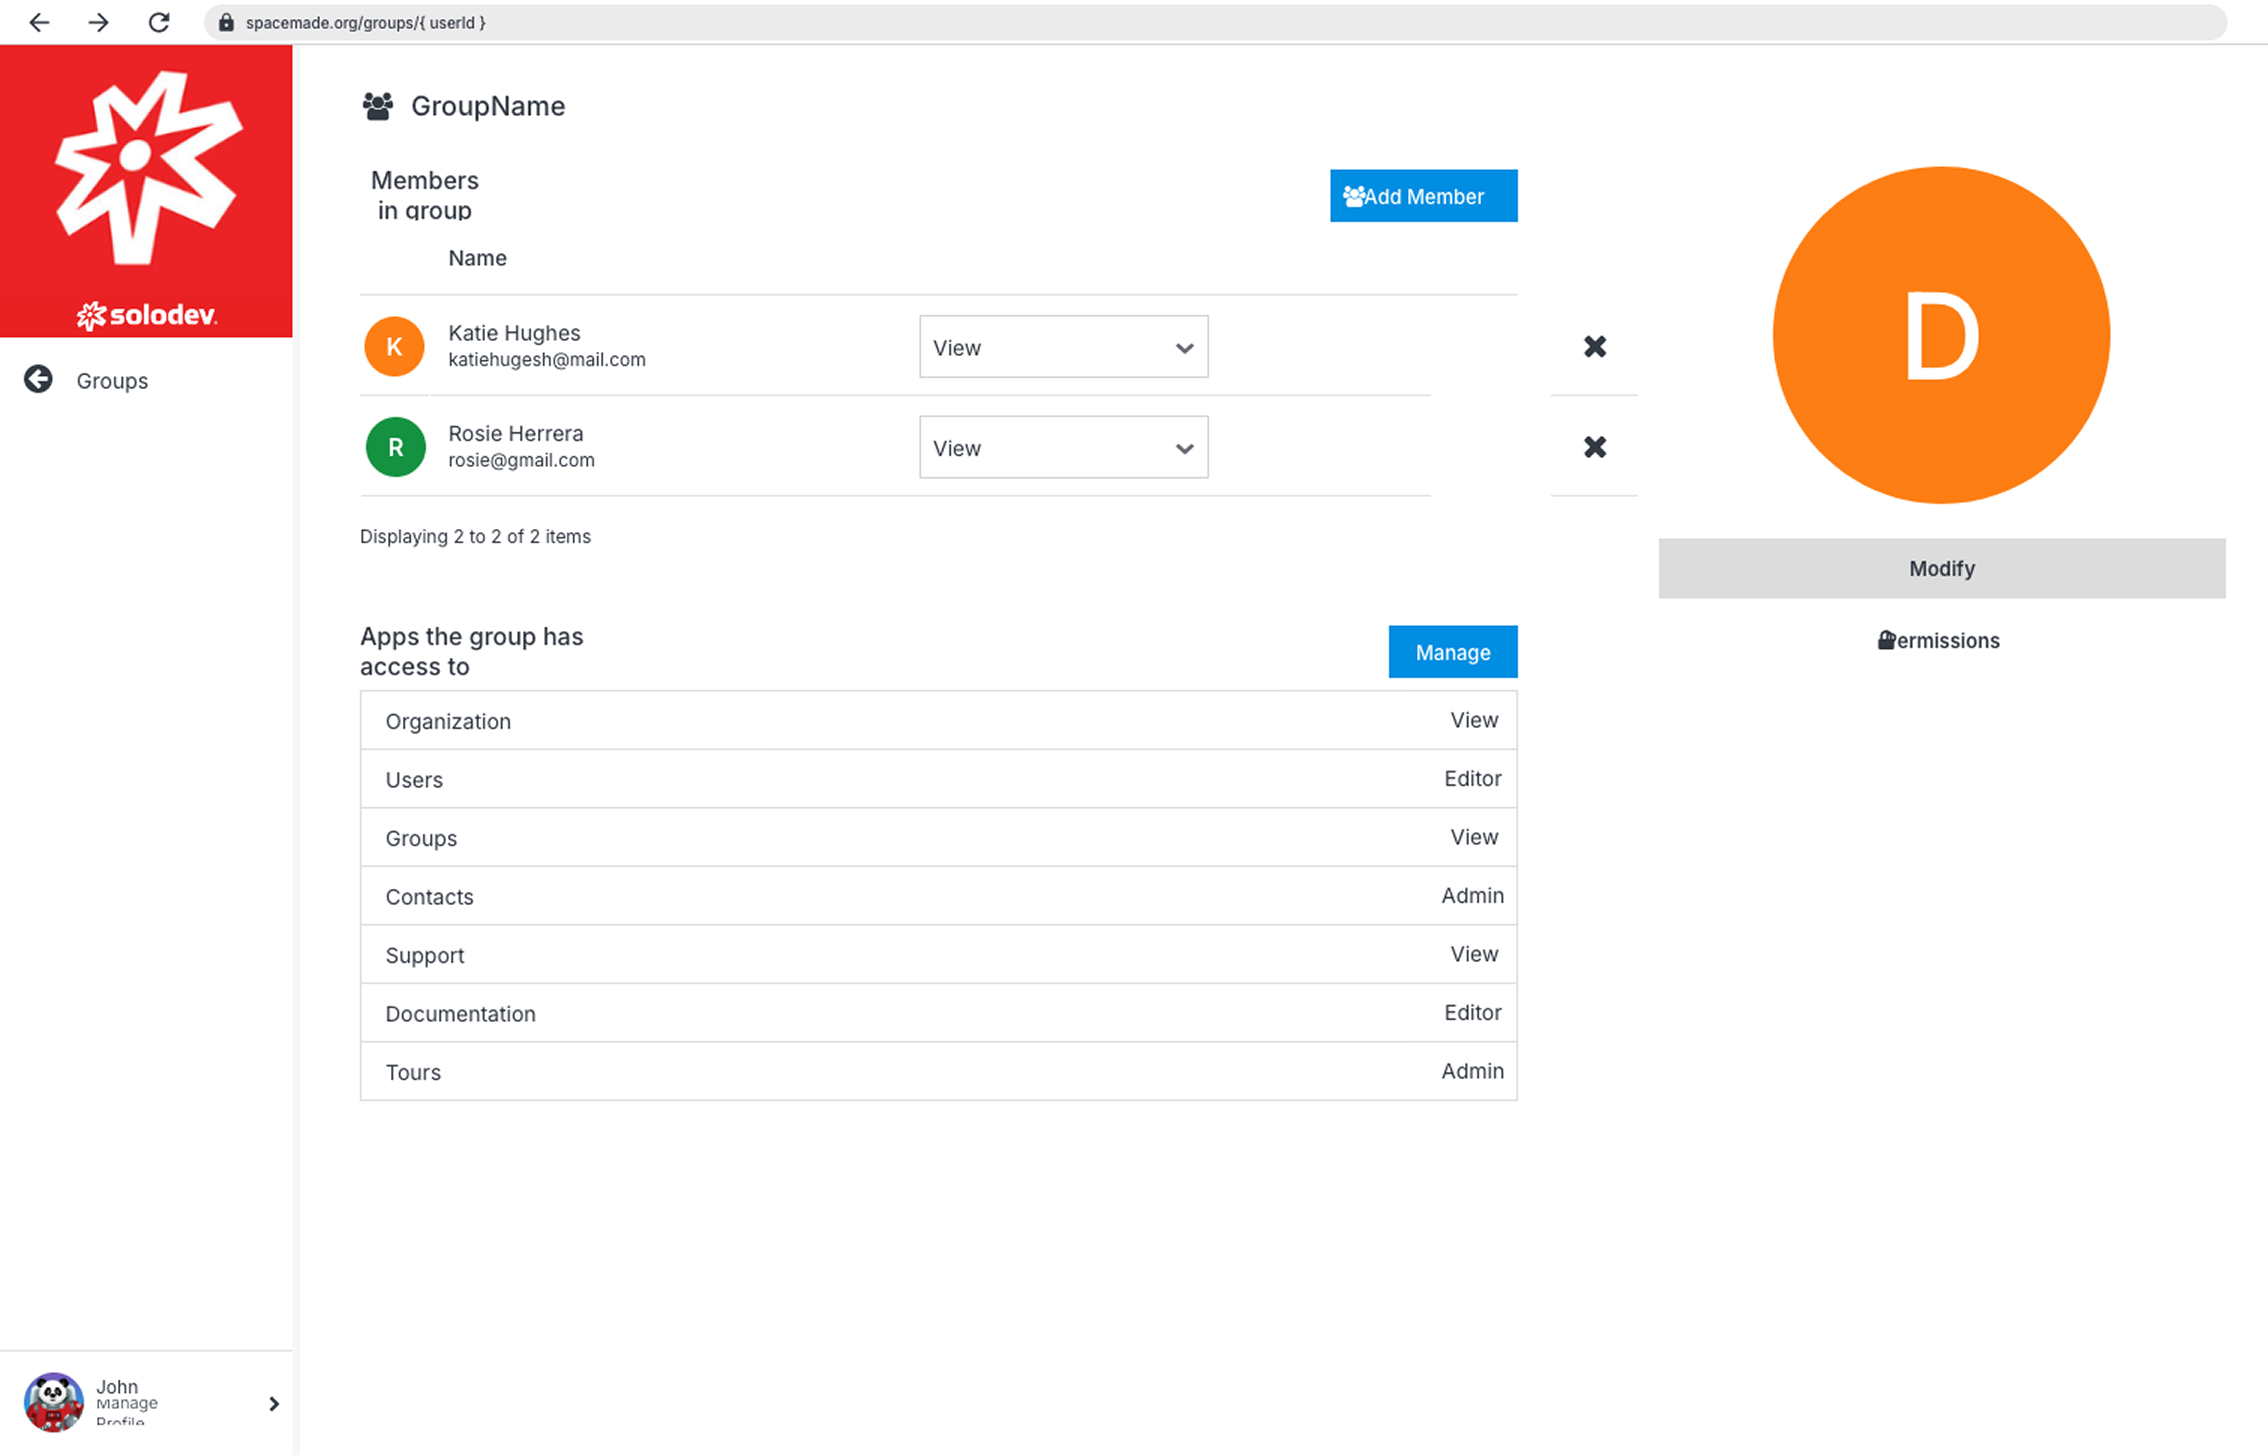This screenshot has width=2268, height=1455.
Task: Click the GroupName title
Action: pyautogui.click(x=488, y=106)
